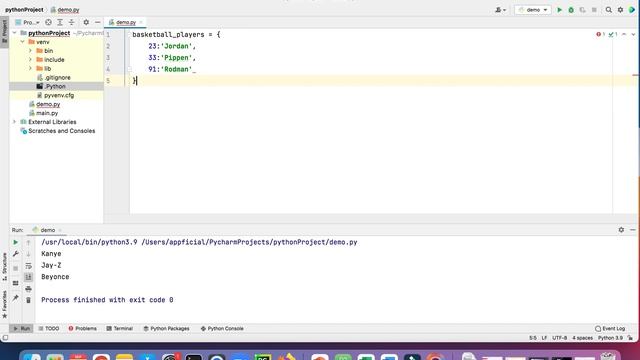Open the demo run configuration dropdown
Viewport: 640px width, 360px height.
533,10
